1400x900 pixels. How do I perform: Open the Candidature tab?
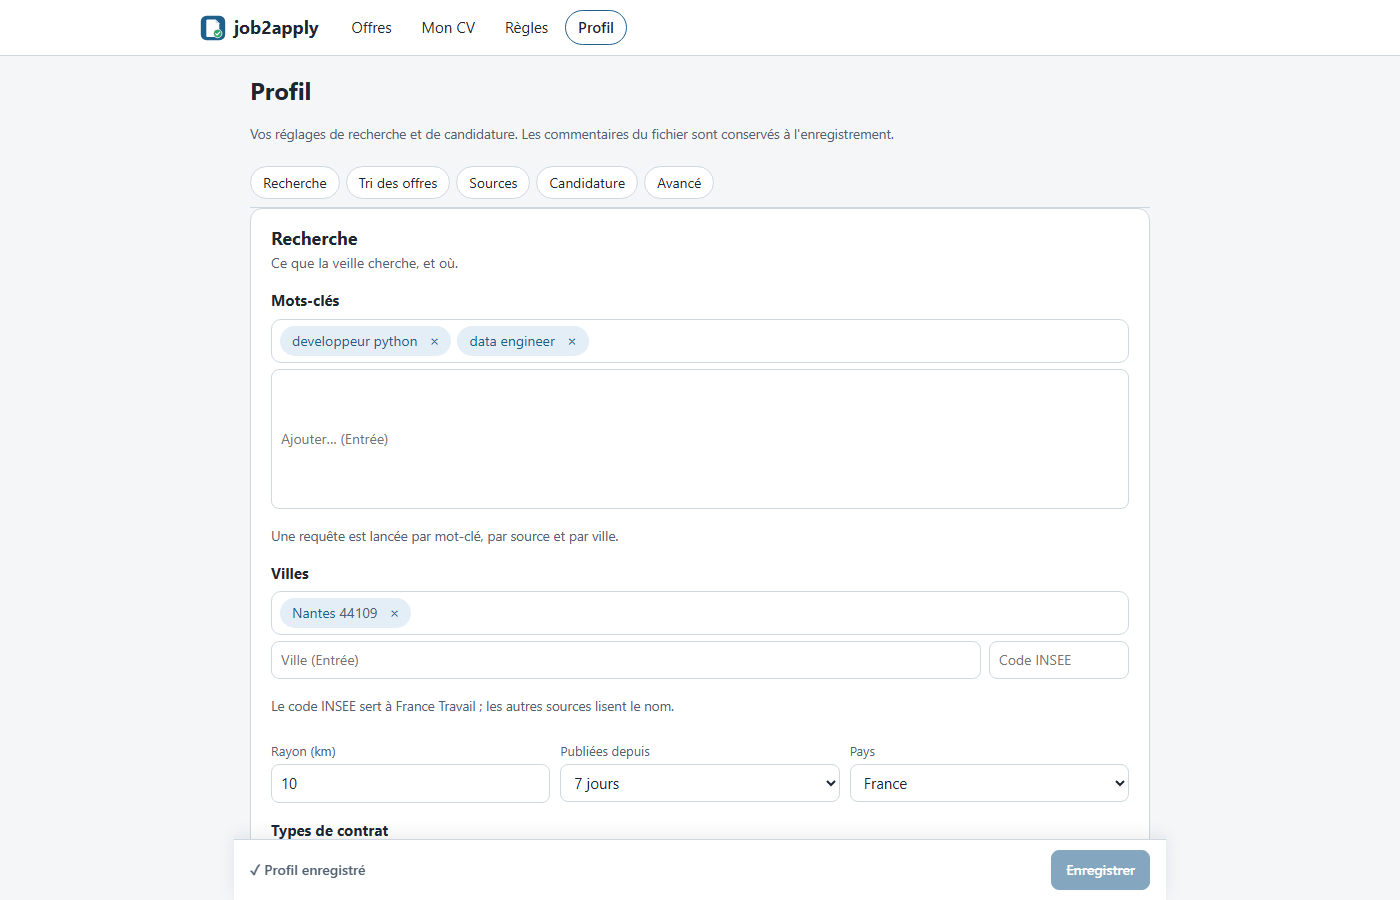(x=587, y=183)
